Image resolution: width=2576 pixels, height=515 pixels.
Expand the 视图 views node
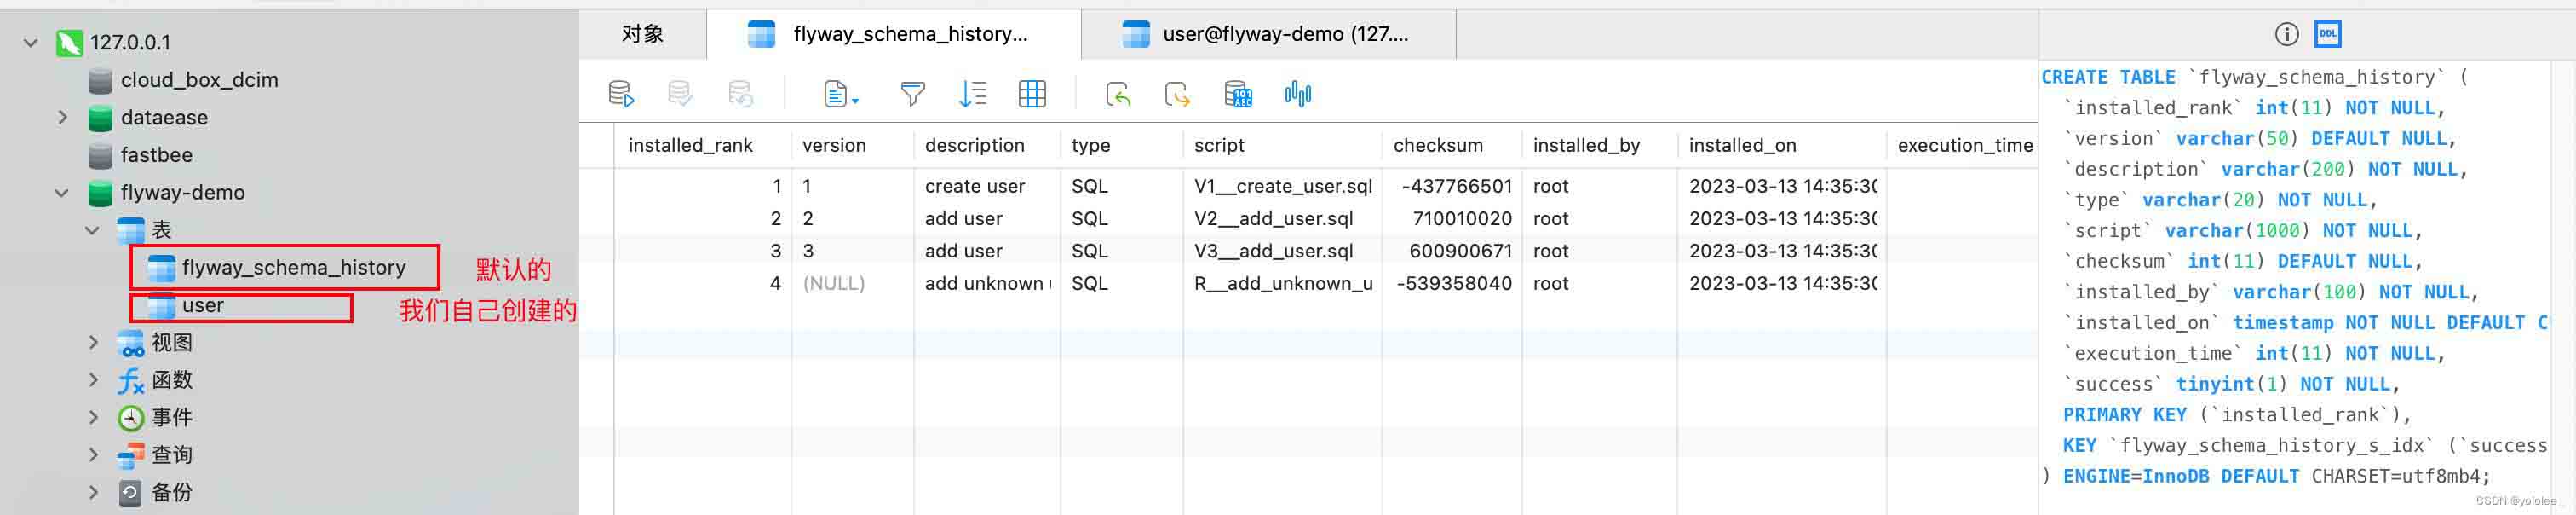(93, 342)
